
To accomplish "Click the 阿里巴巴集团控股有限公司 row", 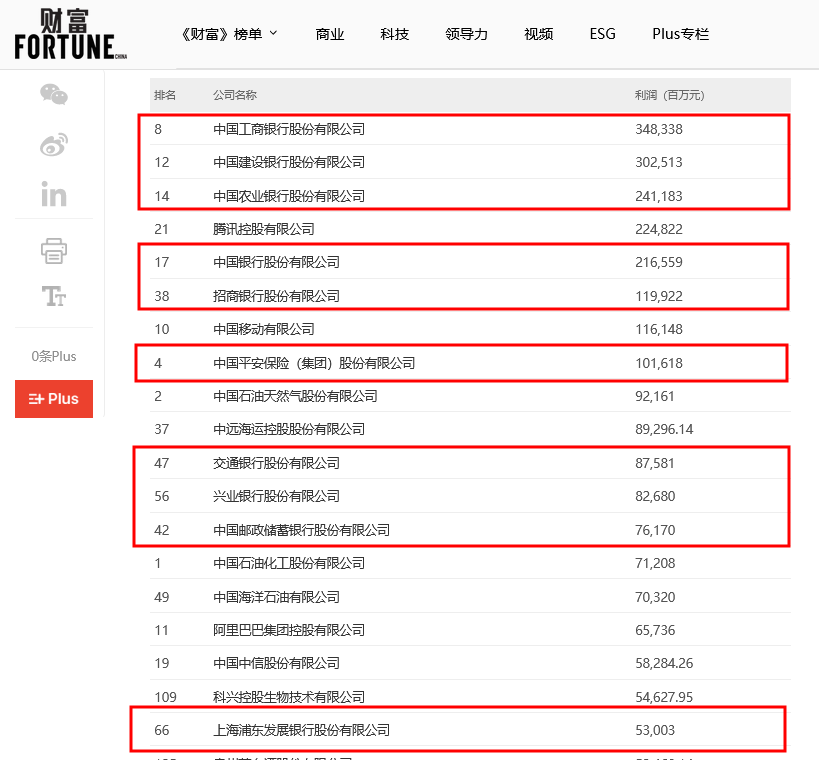I will click(x=289, y=630).
